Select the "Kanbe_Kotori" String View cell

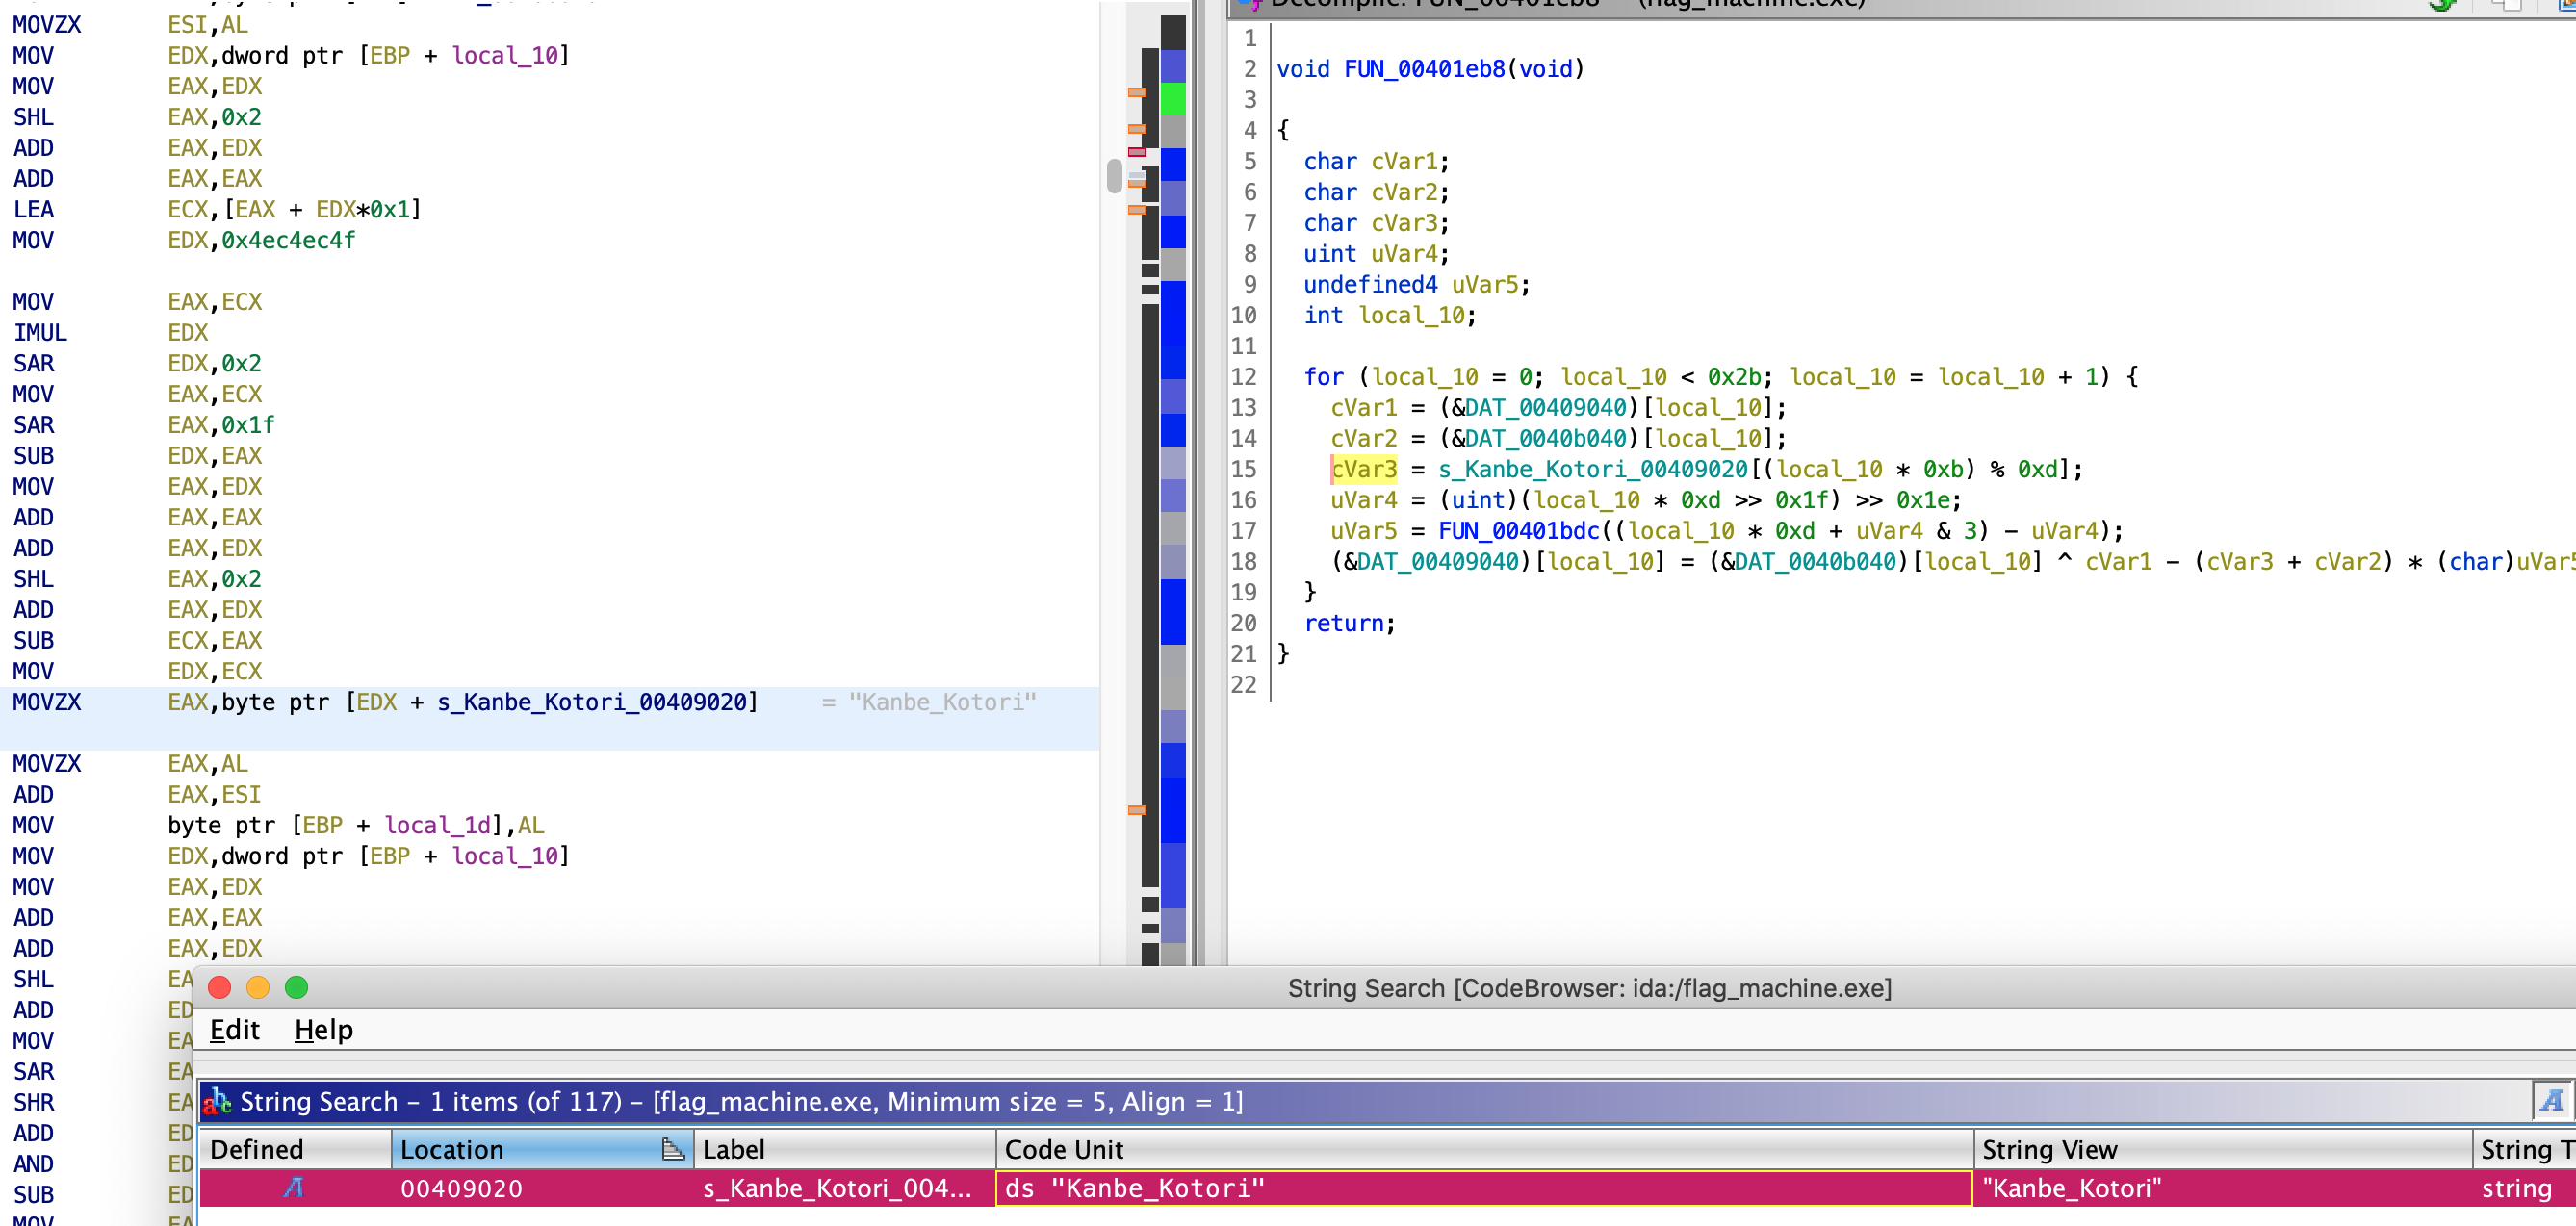(2223, 1188)
